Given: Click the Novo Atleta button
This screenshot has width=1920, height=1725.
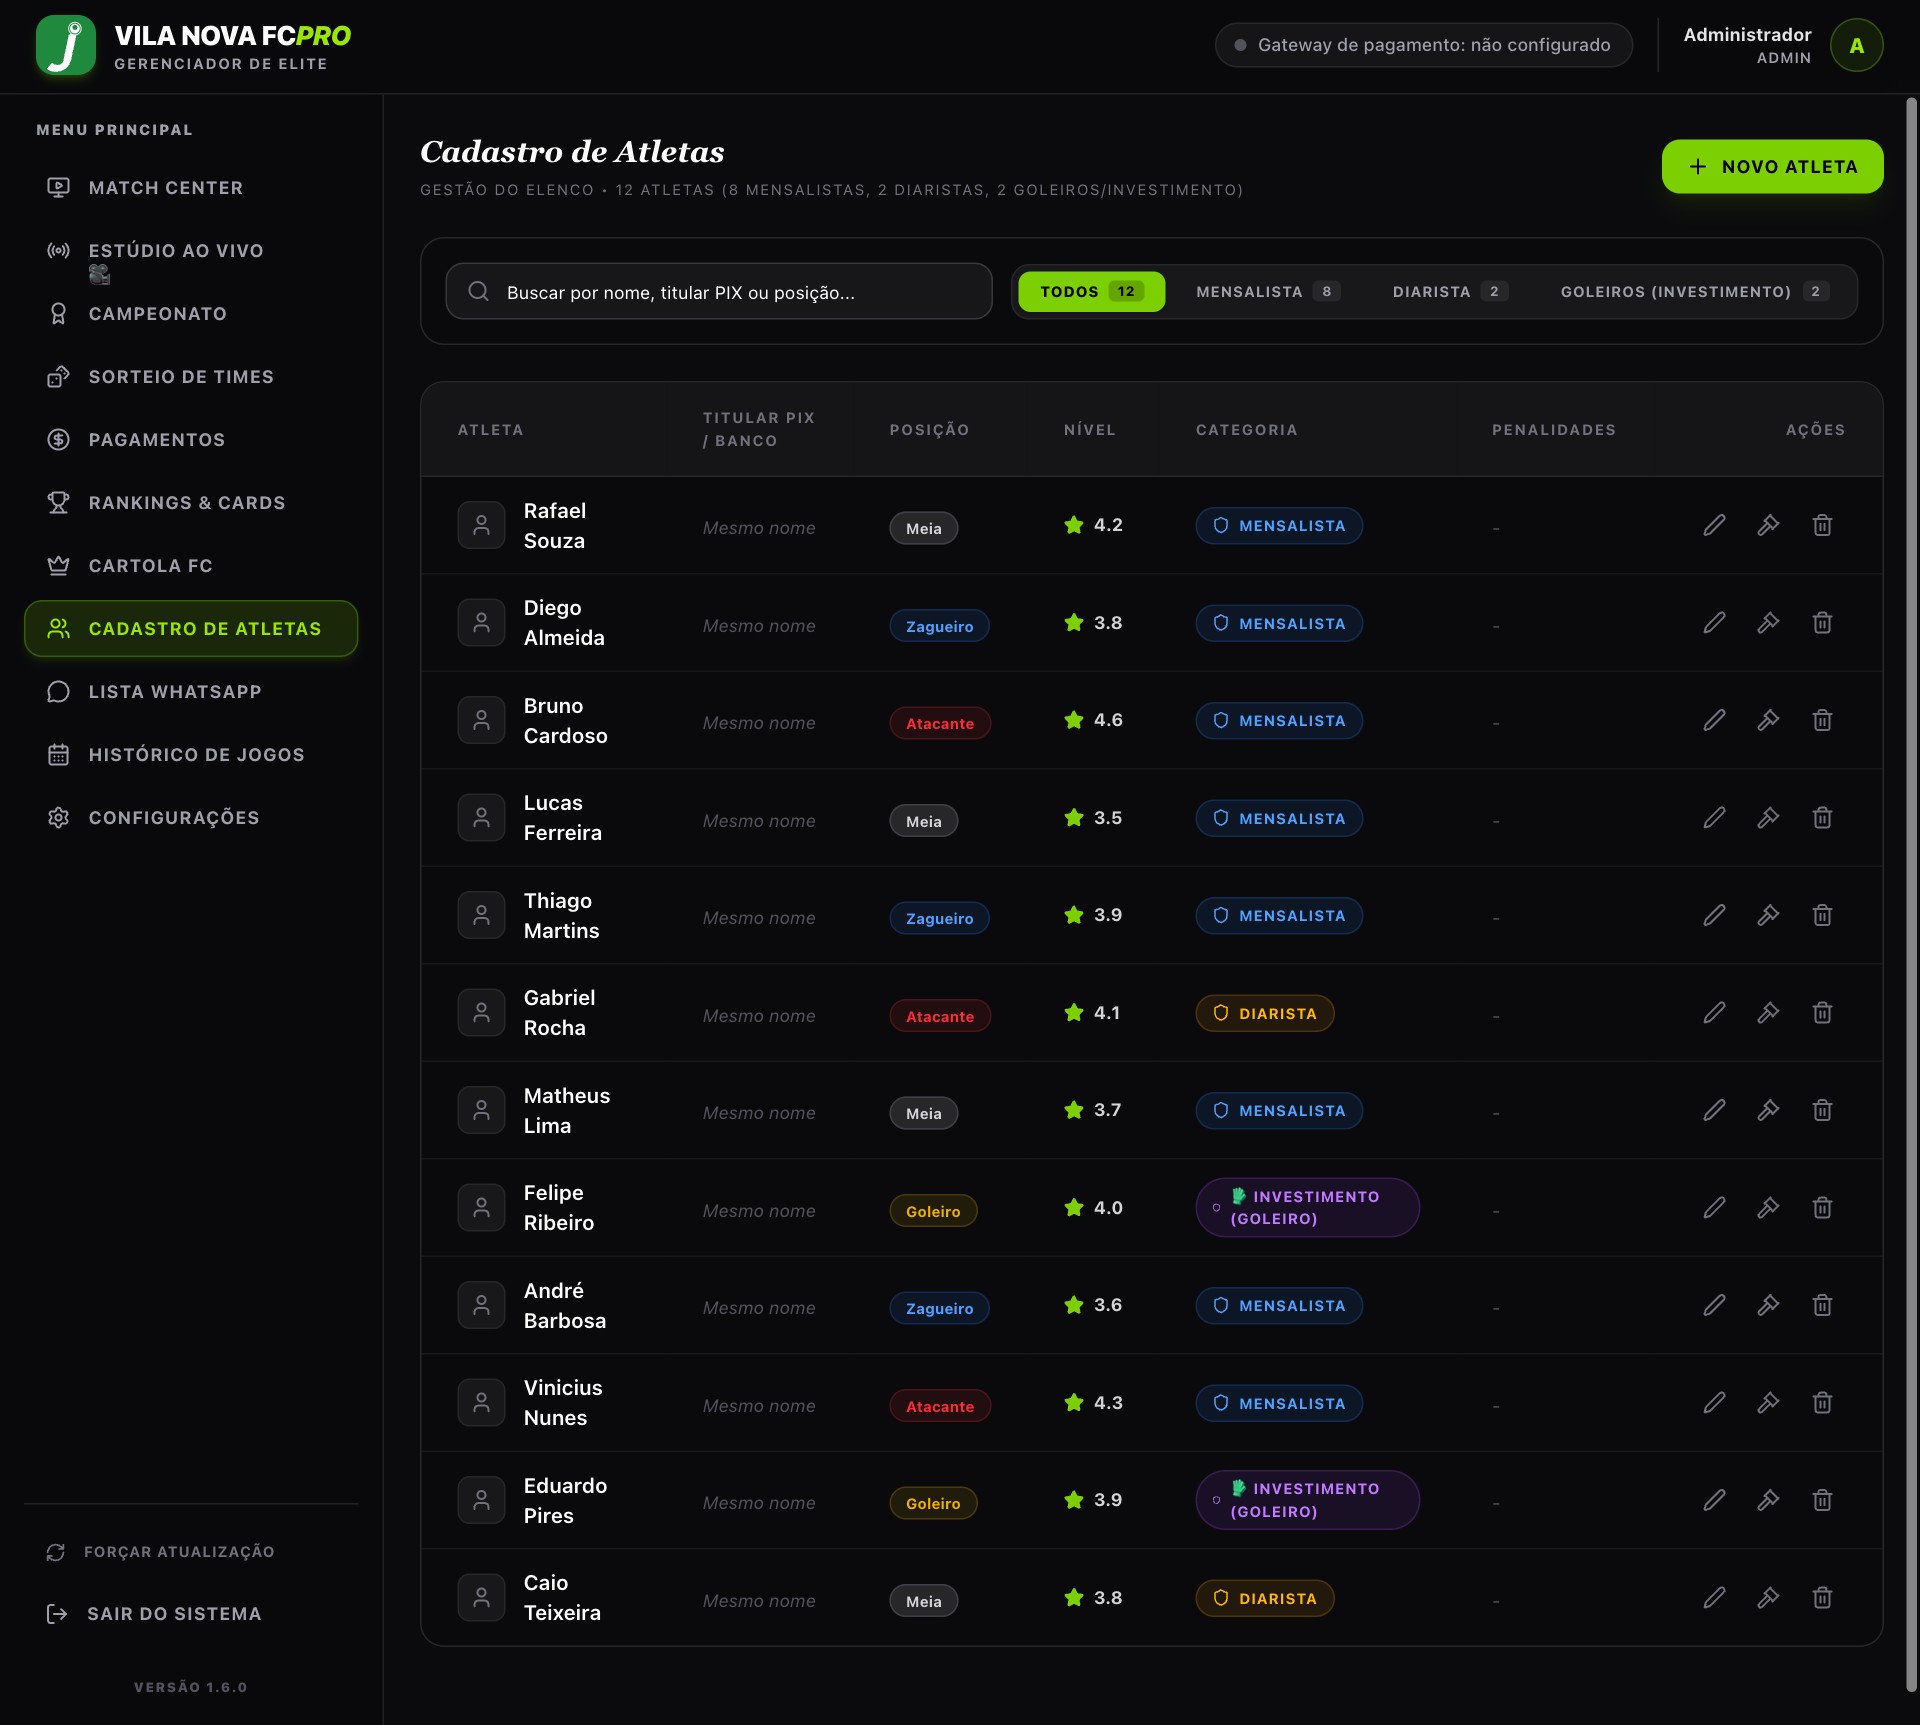Looking at the screenshot, I should point(1772,167).
